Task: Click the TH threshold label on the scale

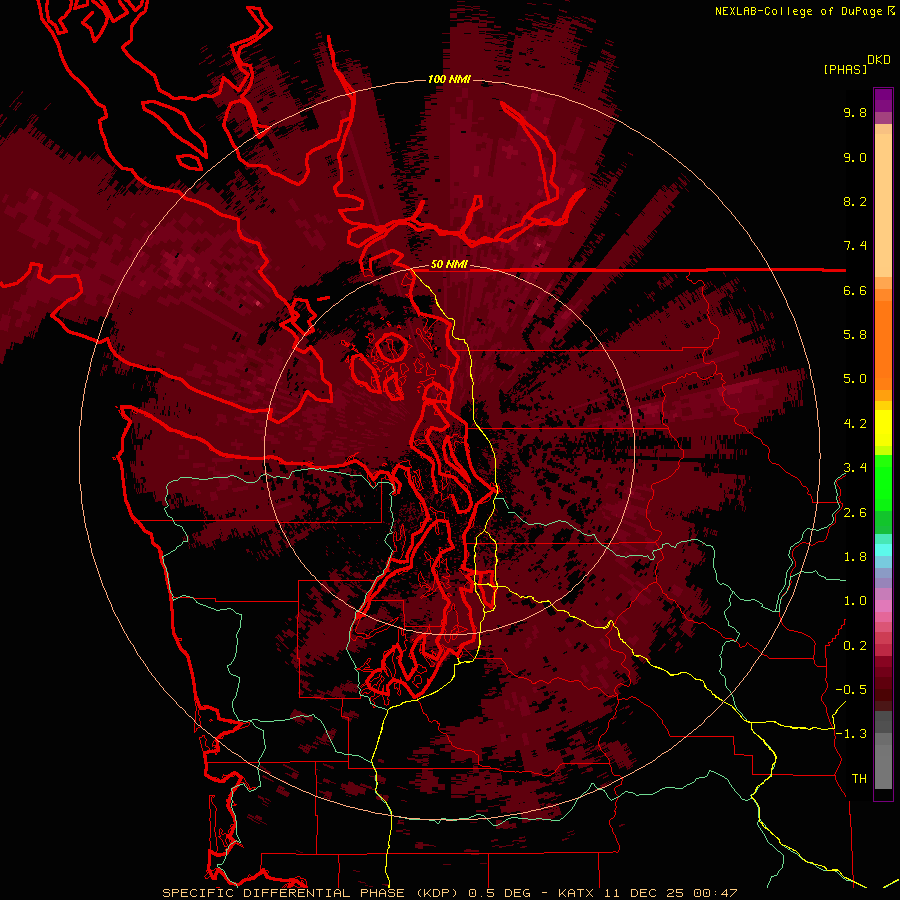Action: (x=859, y=779)
